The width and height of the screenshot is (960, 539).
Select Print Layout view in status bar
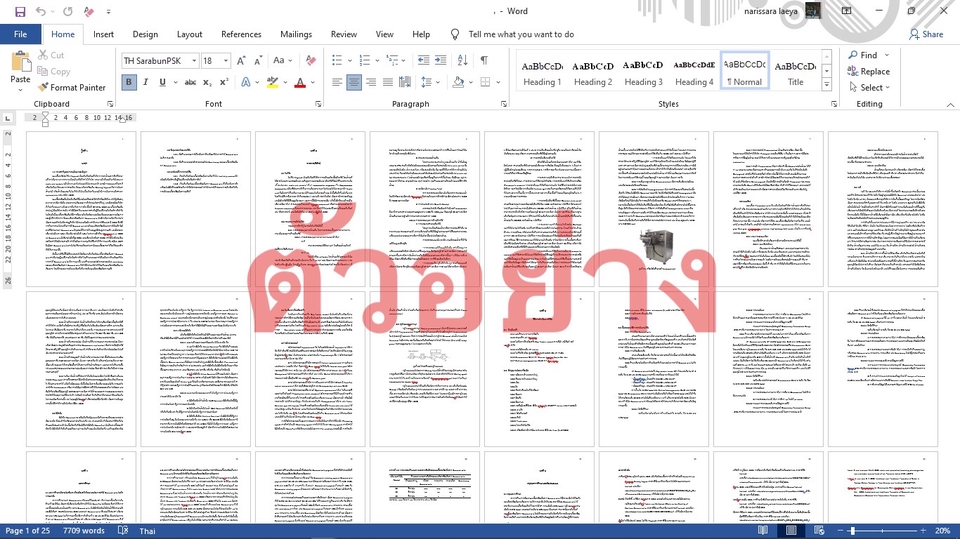pyautogui.click(x=791, y=530)
